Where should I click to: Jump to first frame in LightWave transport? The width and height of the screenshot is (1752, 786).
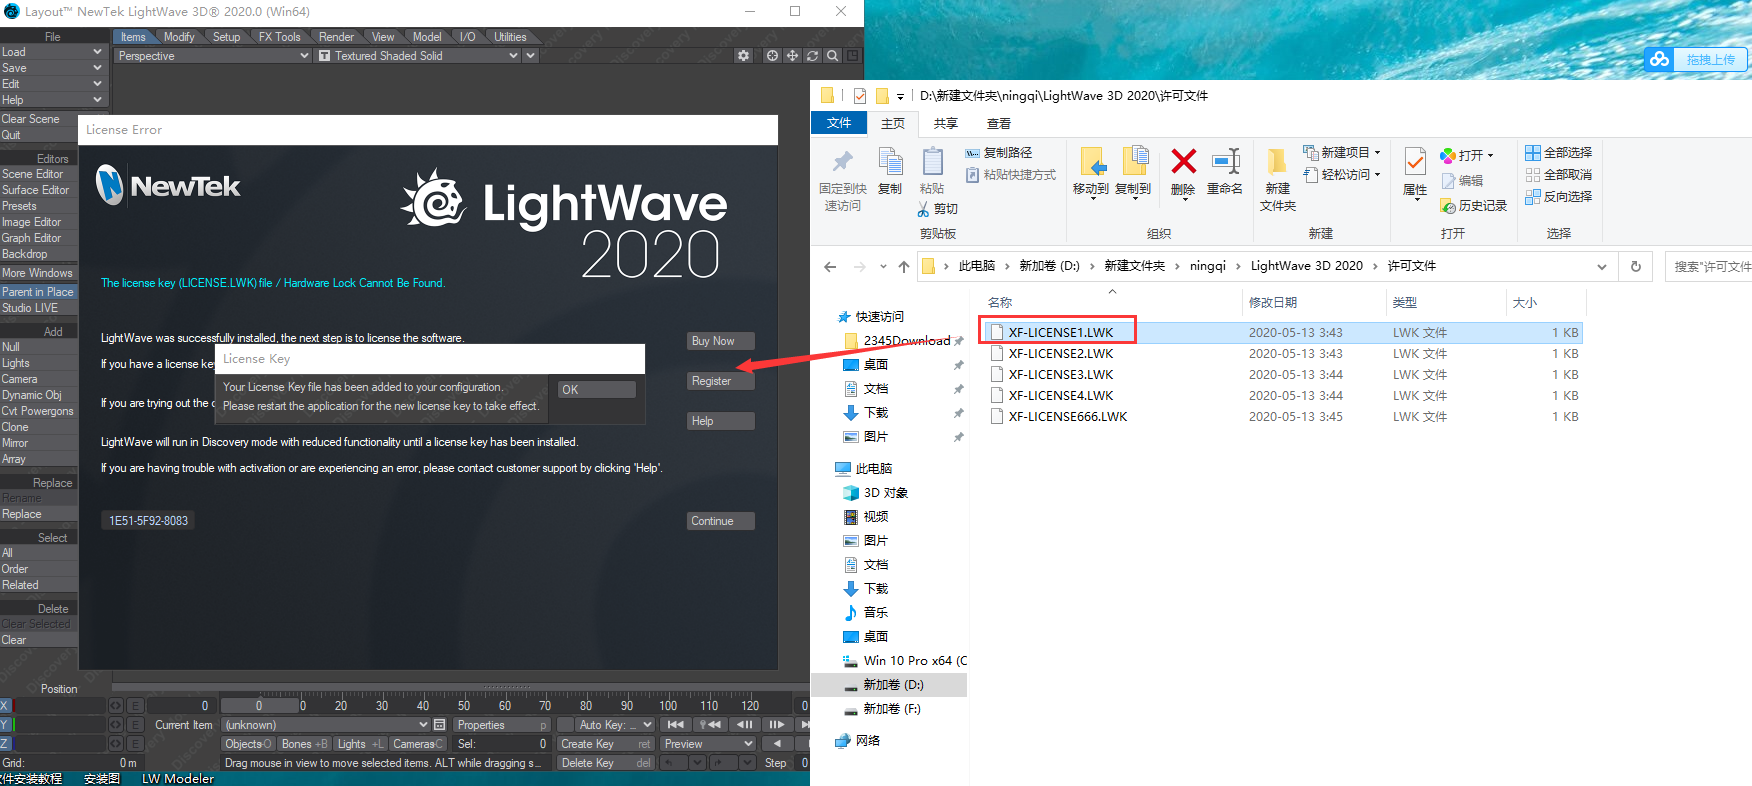point(676,725)
